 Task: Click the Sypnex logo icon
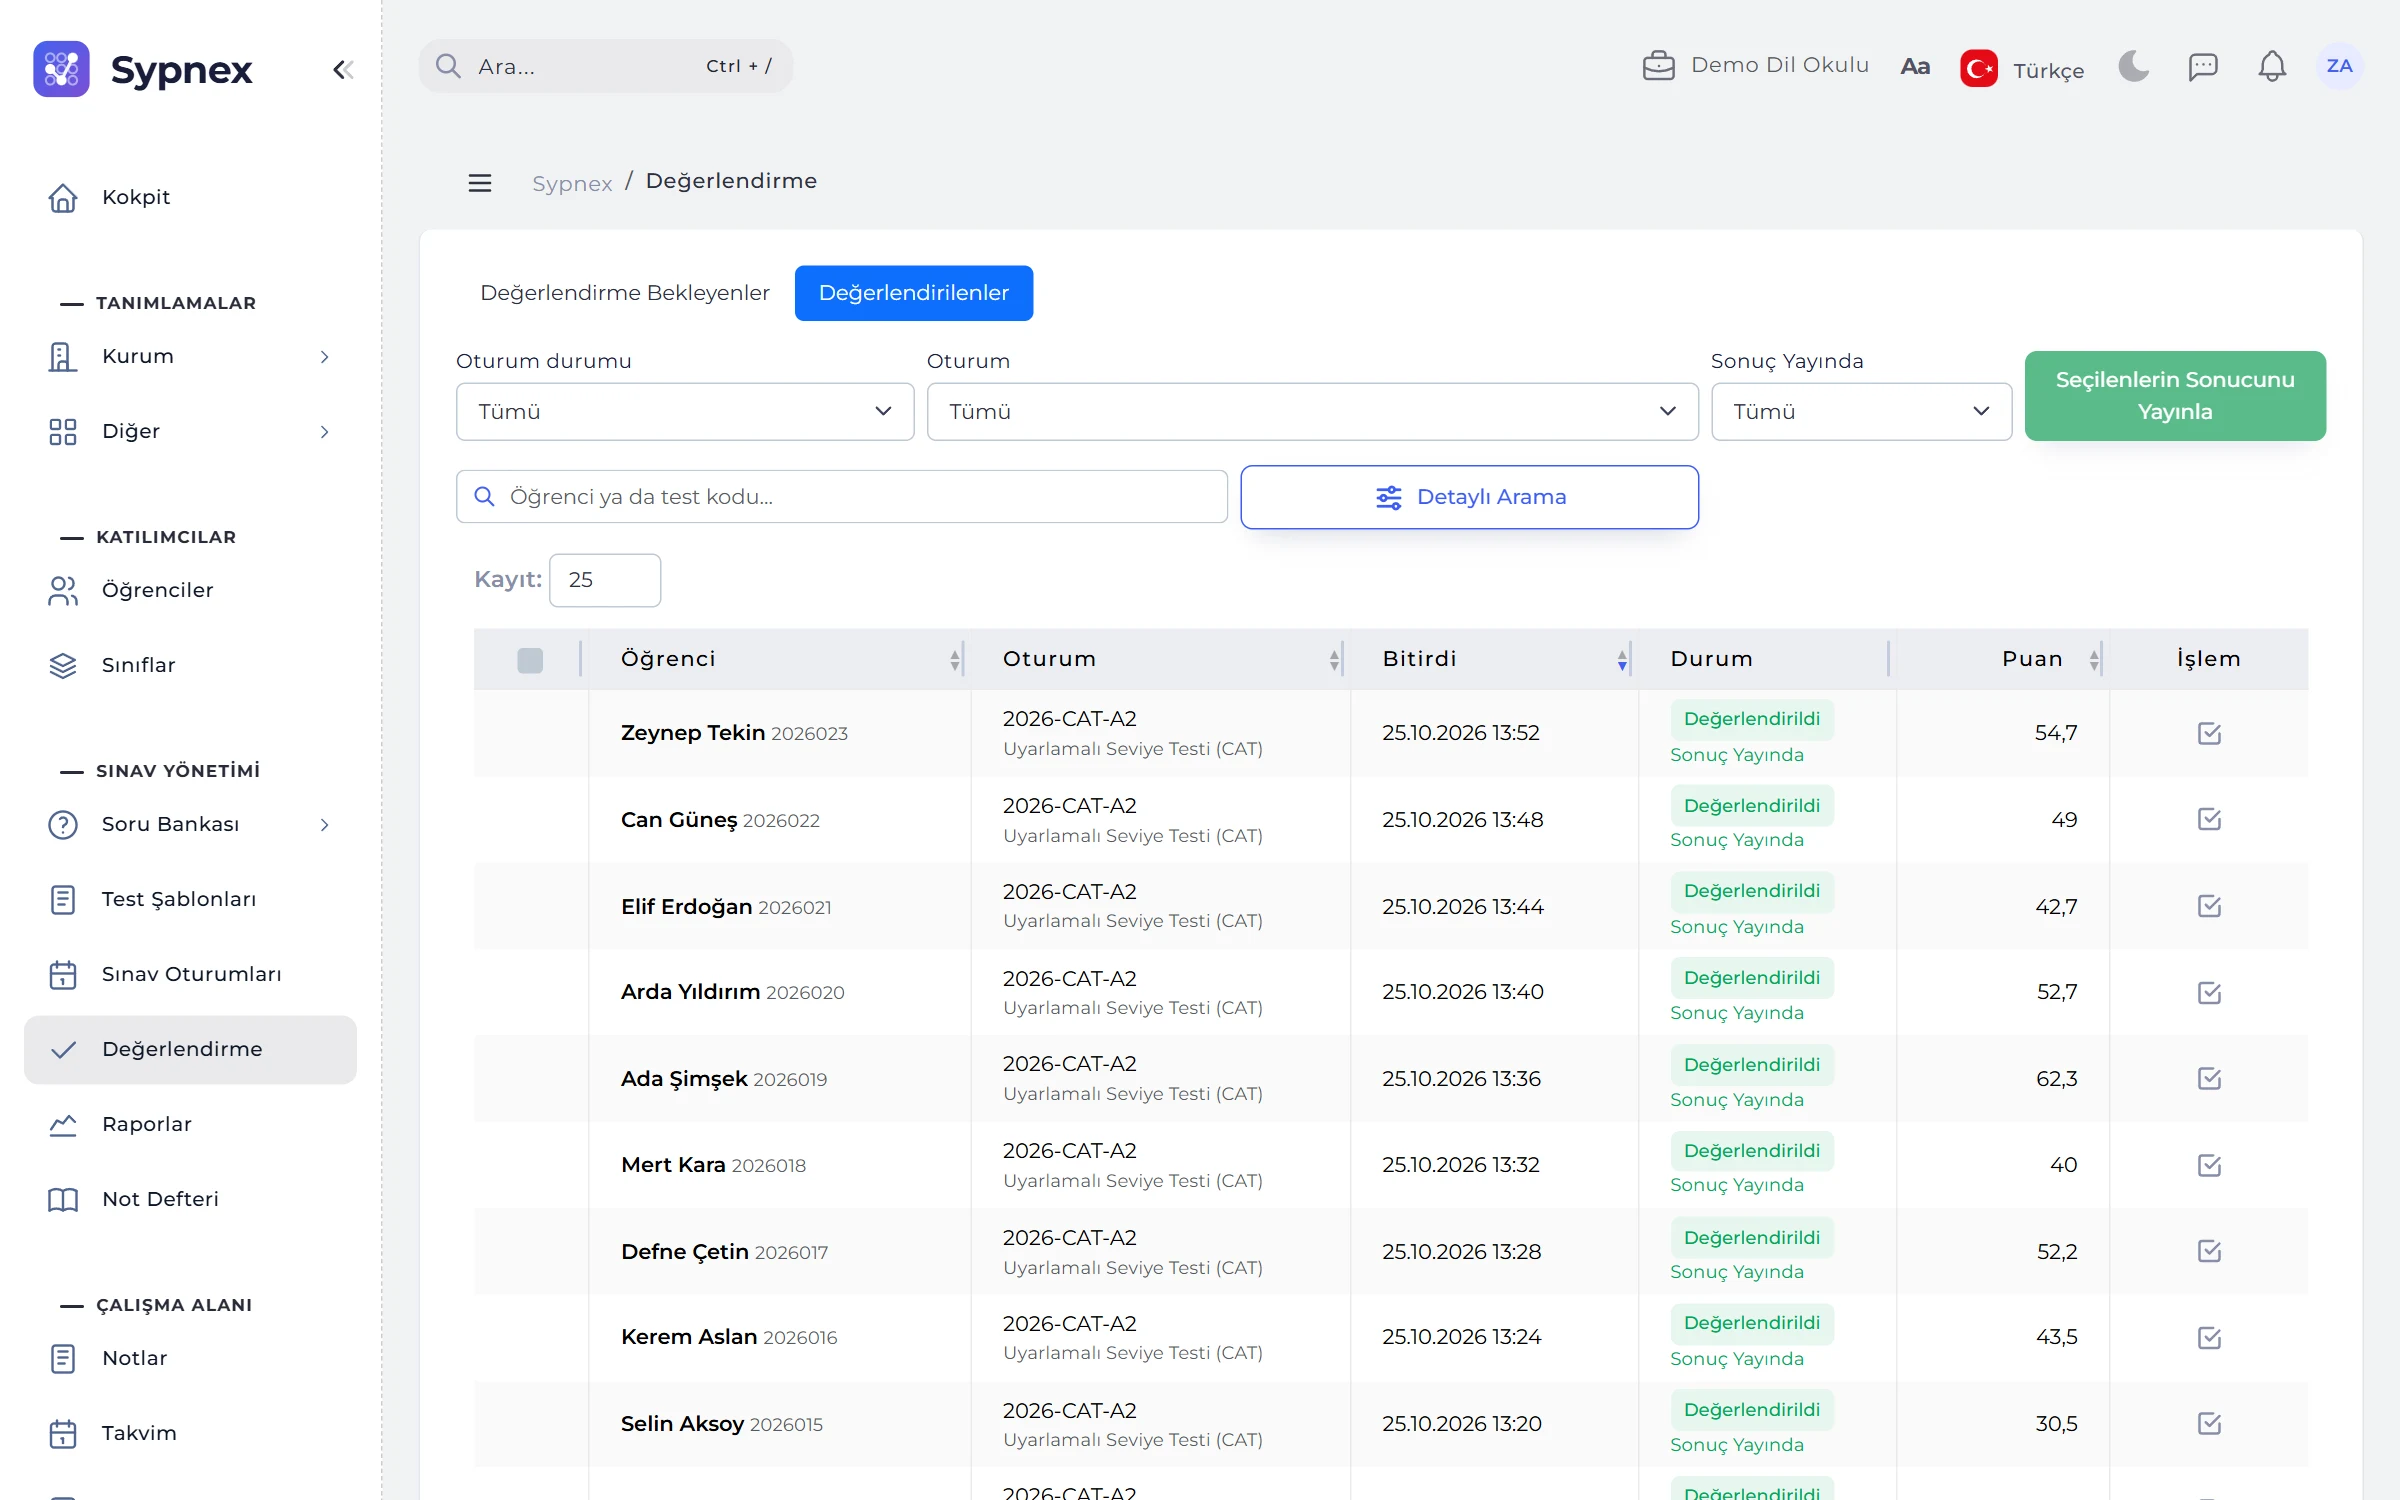coord(61,69)
